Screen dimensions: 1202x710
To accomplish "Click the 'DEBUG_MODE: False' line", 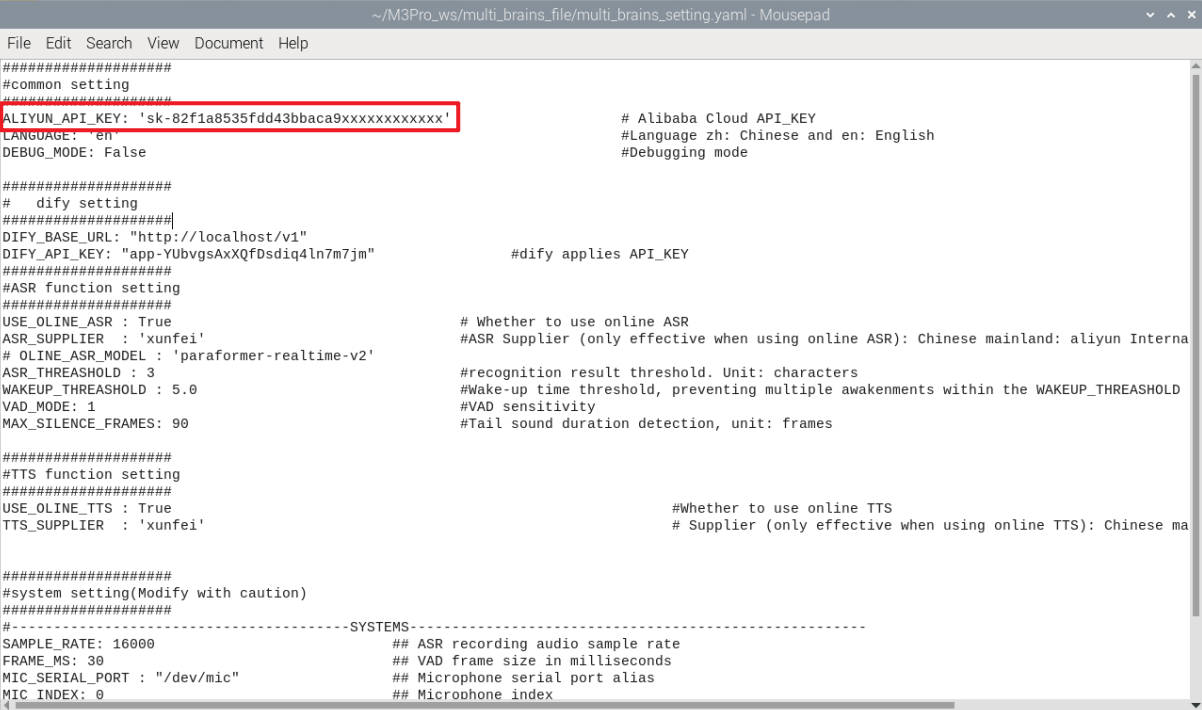I will (74, 152).
